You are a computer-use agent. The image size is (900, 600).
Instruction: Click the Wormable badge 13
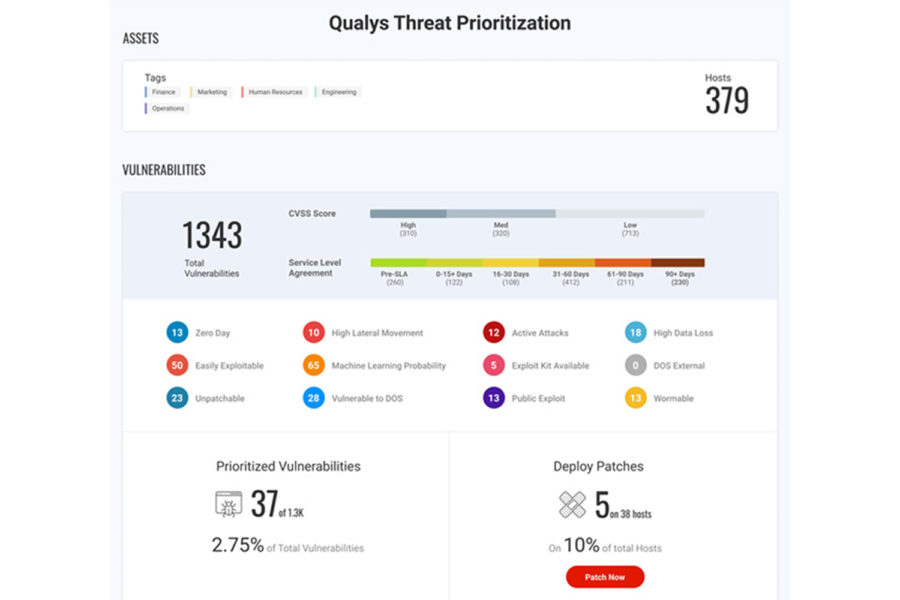pos(635,398)
